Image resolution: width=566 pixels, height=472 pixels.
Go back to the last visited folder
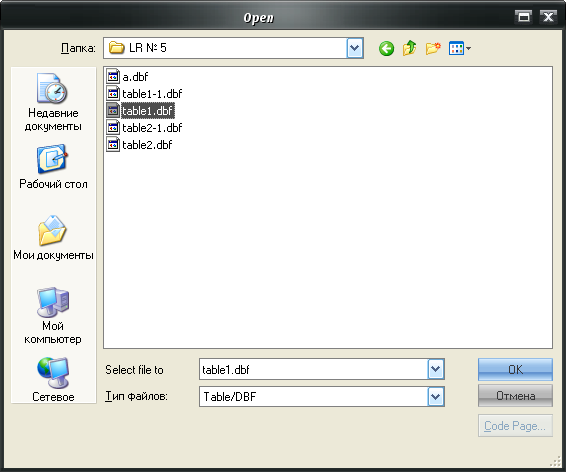click(386, 48)
